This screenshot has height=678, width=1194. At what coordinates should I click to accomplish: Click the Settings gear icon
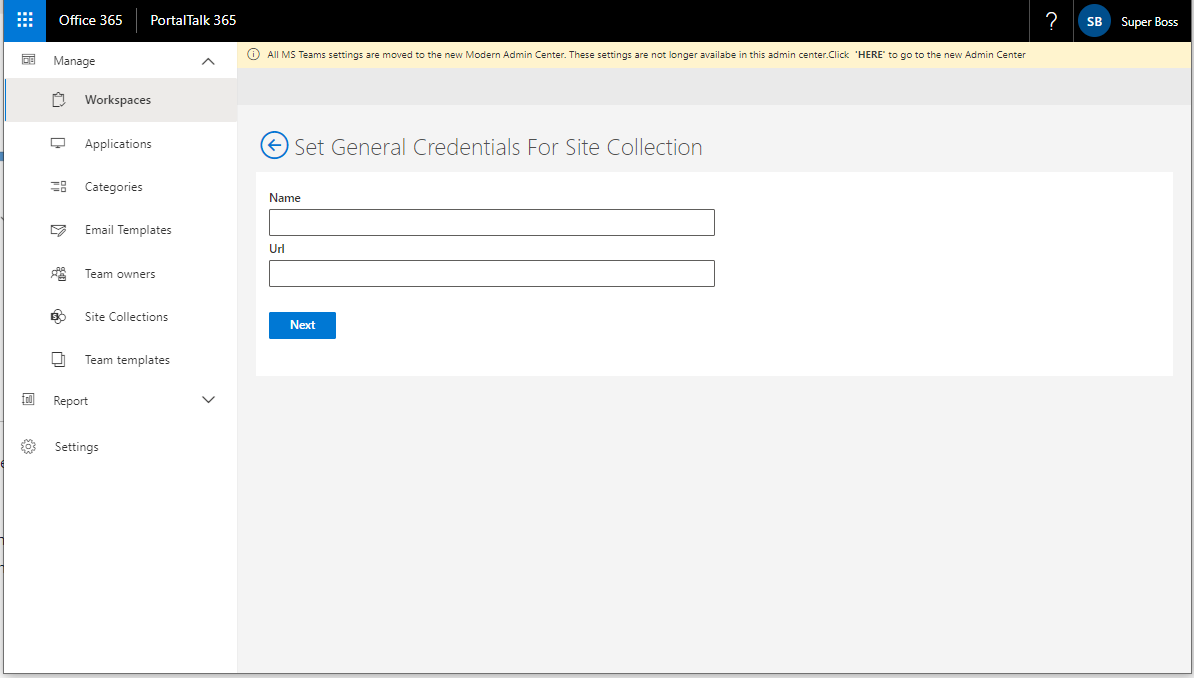click(x=29, y=447)
